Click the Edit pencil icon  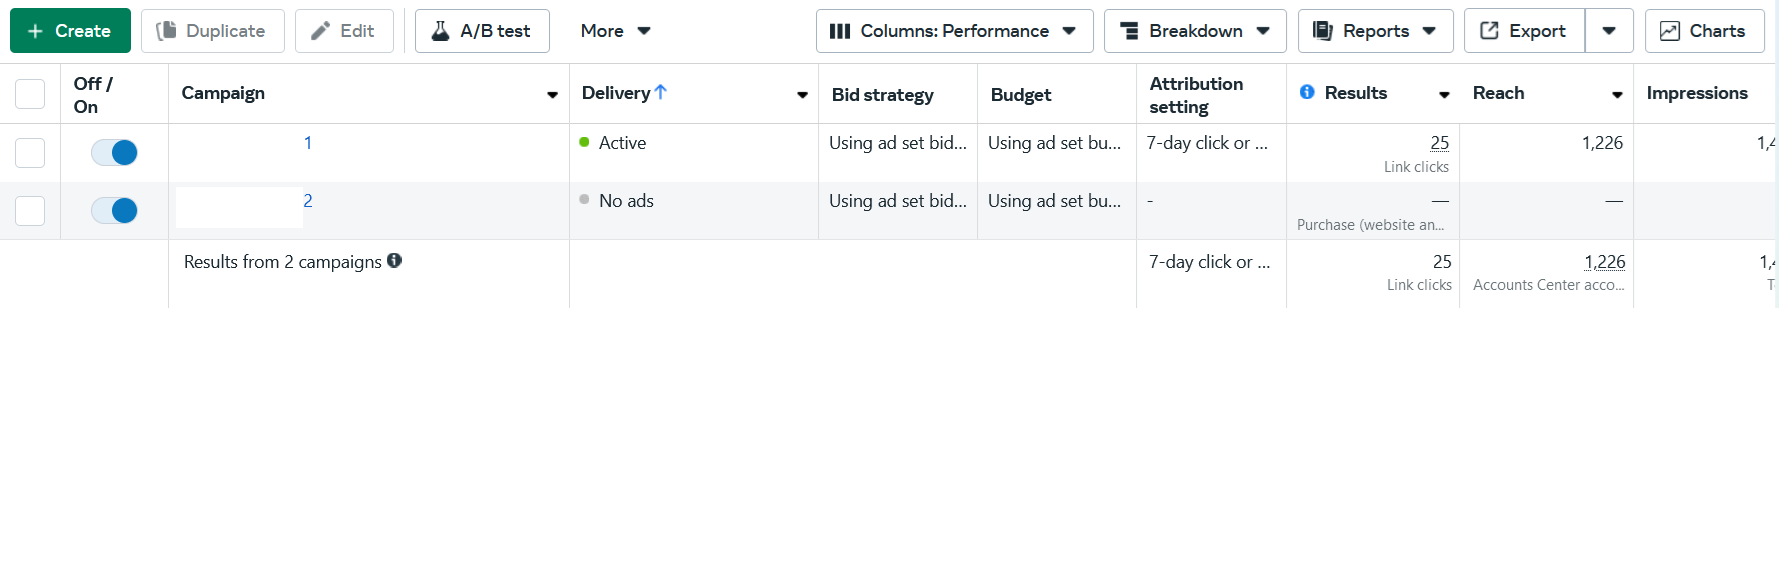pos(320,31)
